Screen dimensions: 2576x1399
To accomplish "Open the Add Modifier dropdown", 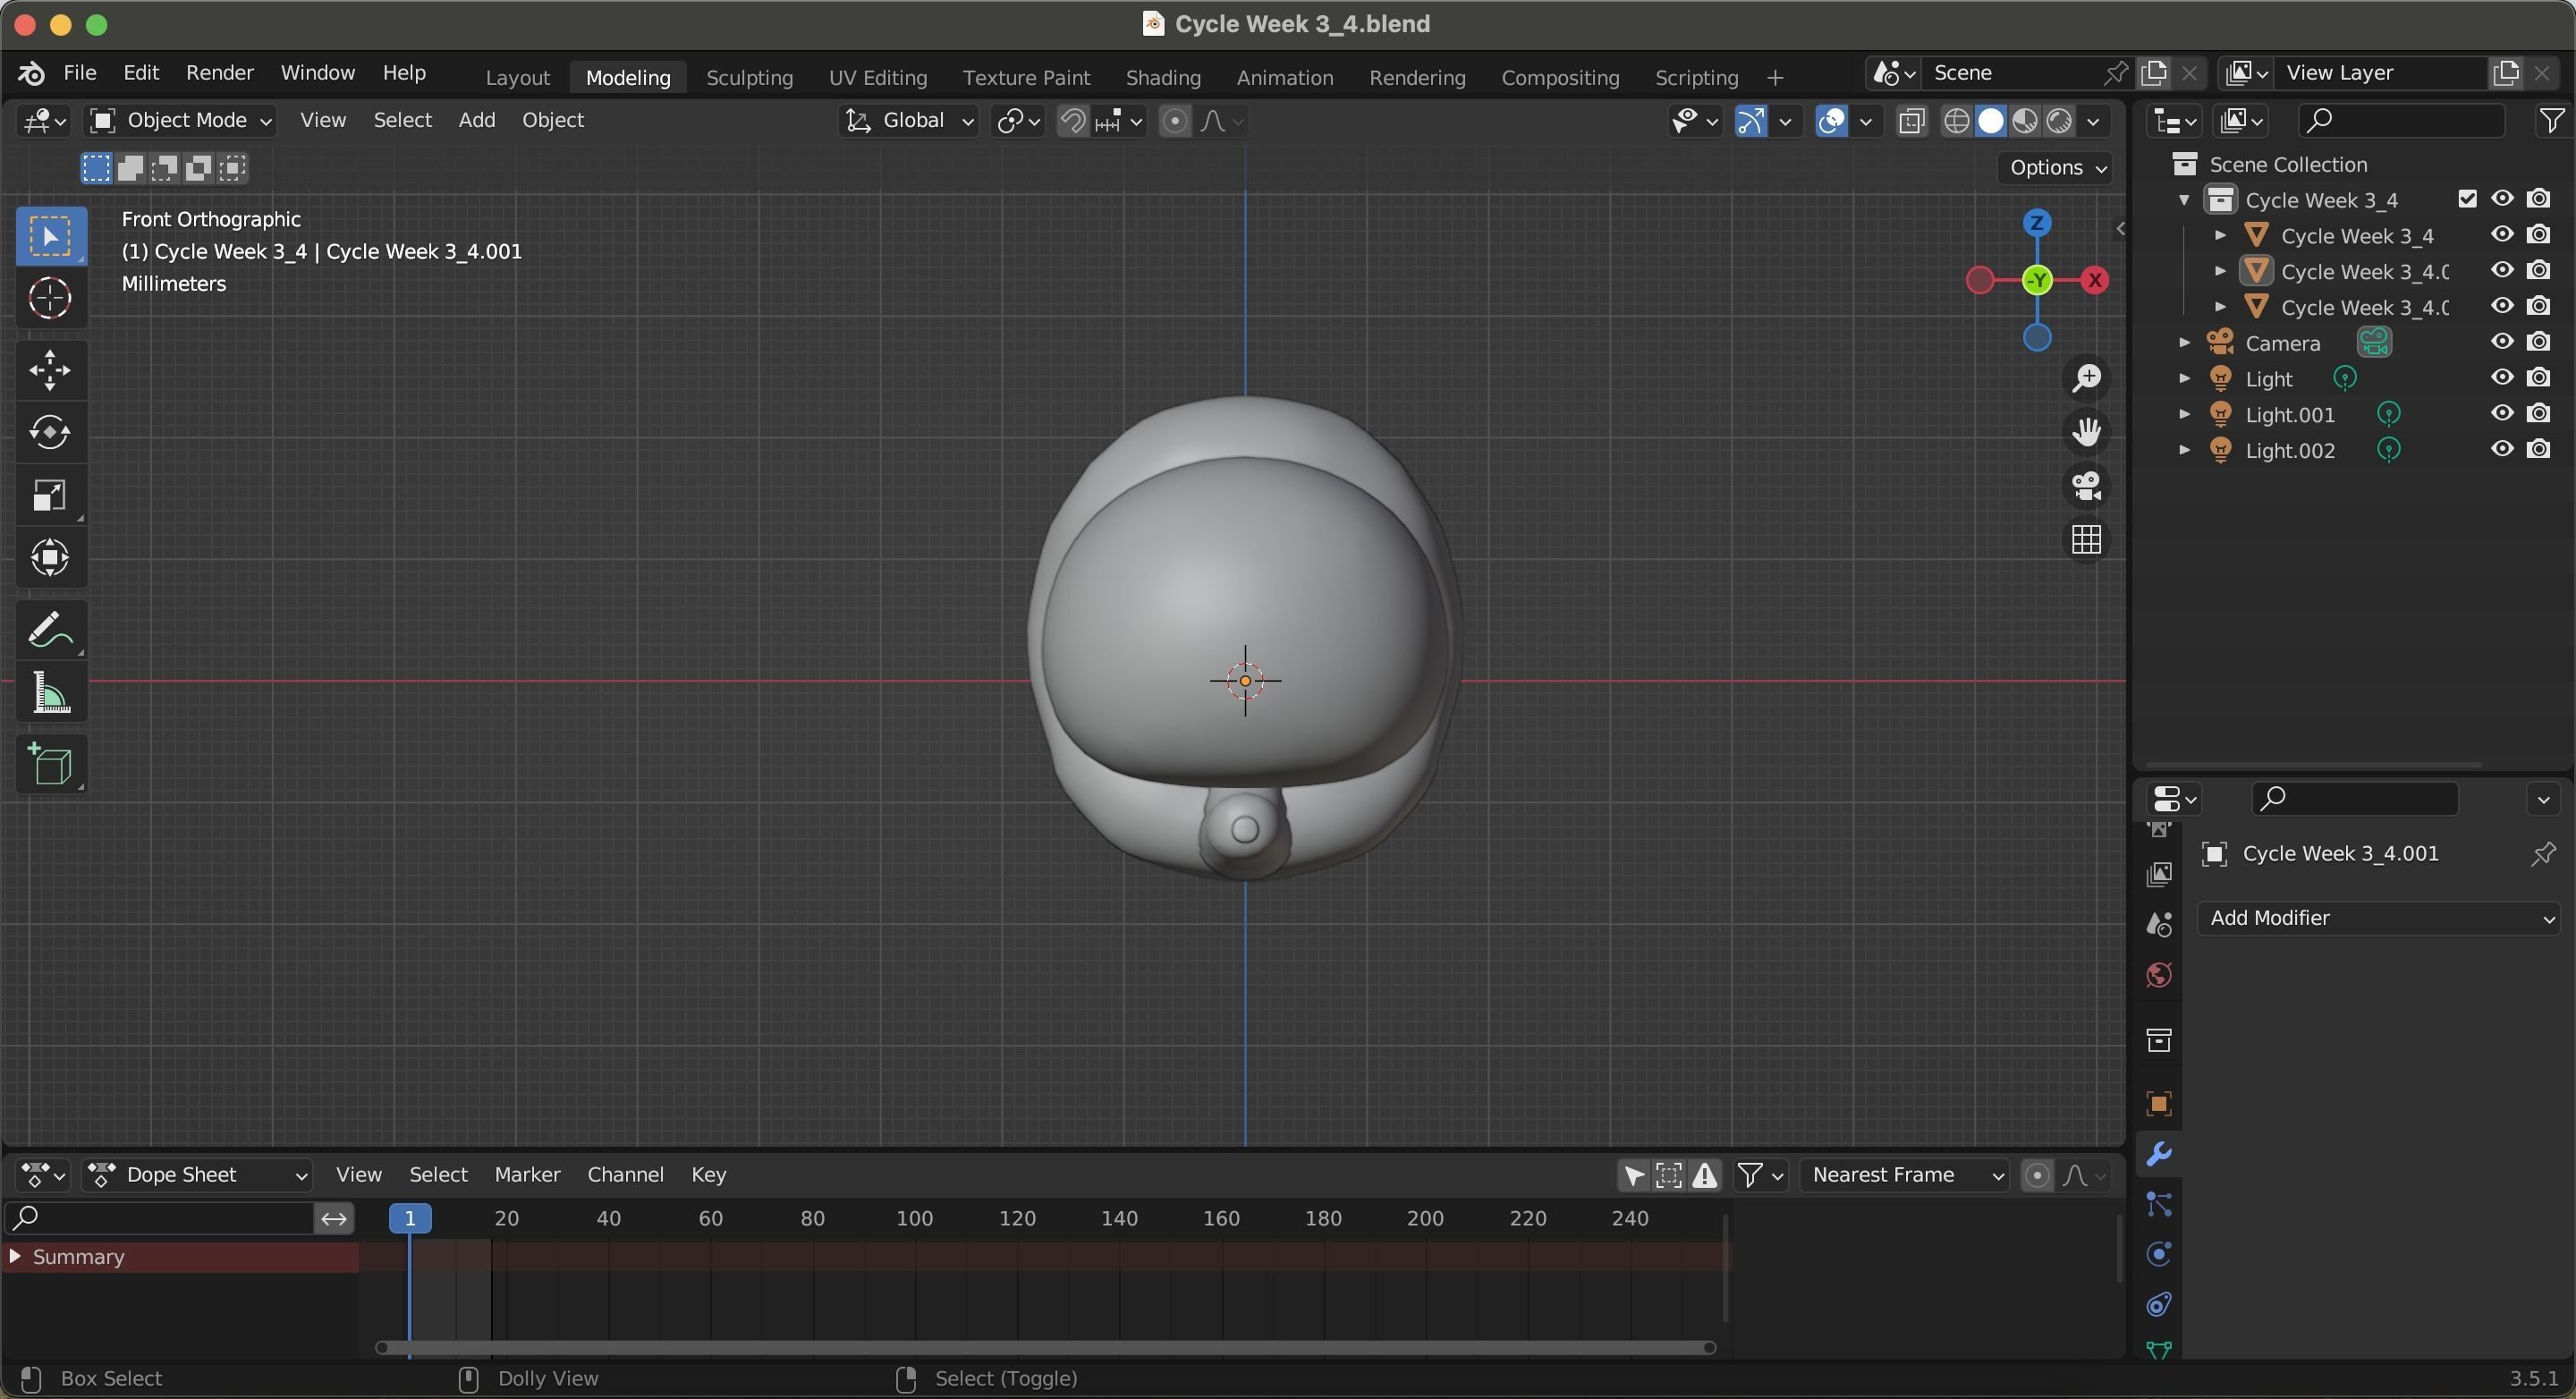I will (2377, 918).
